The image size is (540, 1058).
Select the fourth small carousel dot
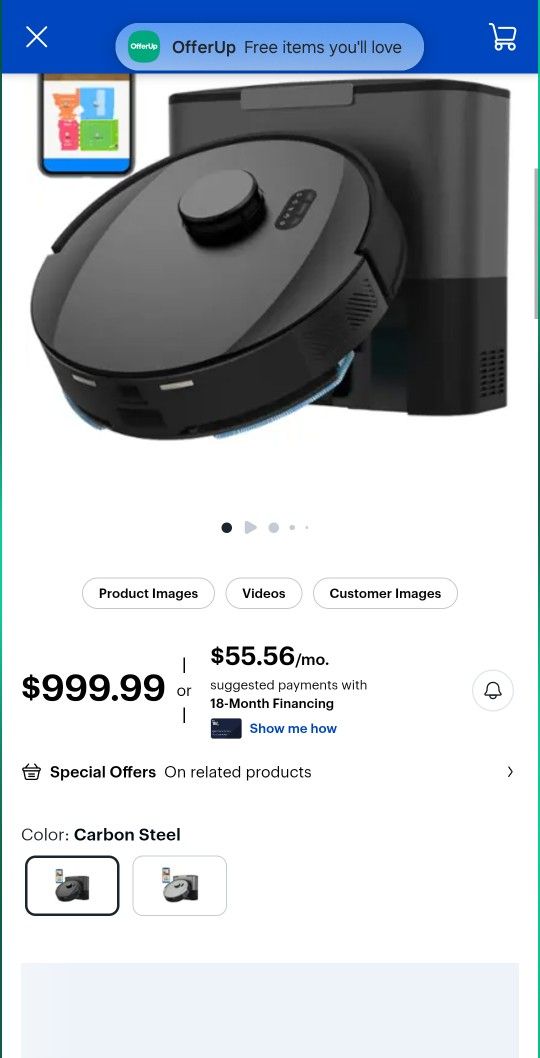(292, 528)
